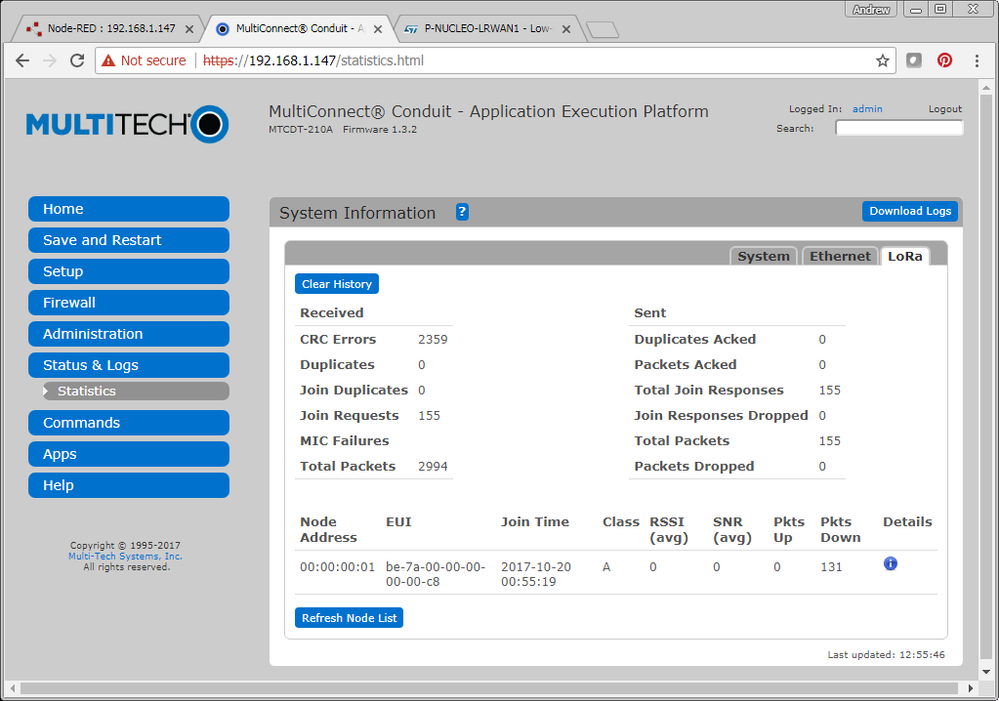Click the Andrew profile button

click(871, 9)
